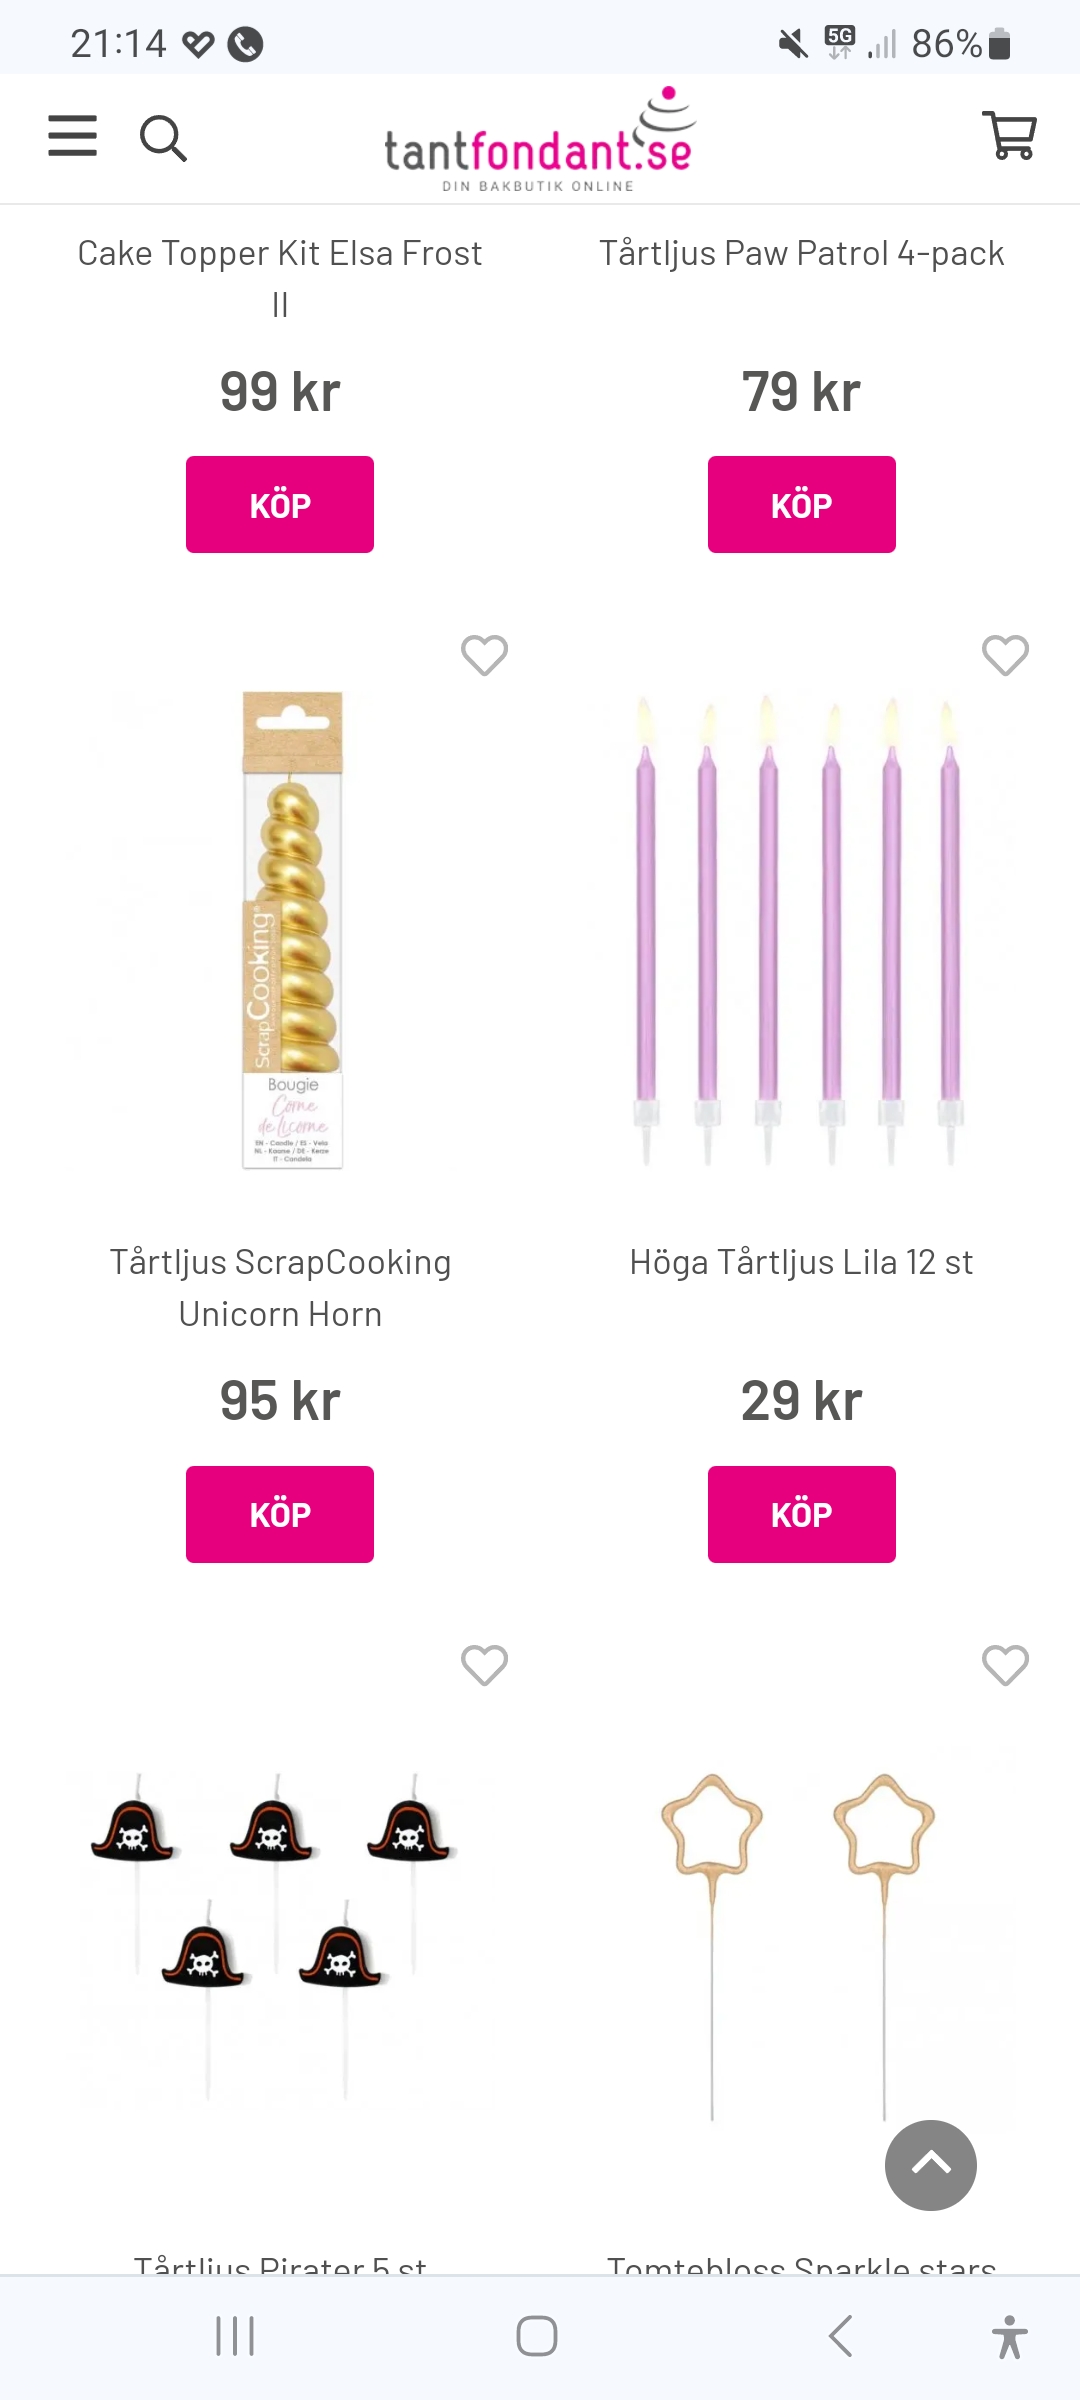The height and width of the screenshot is (2400, 1080).
Task: Favorite the Höga Tårtljus Lila candles
Action: click(1005, 656)
